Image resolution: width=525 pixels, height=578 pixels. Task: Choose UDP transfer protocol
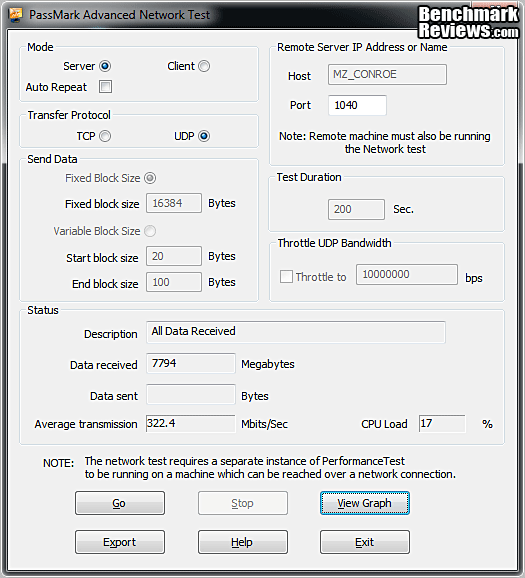(x=204, y=136)
